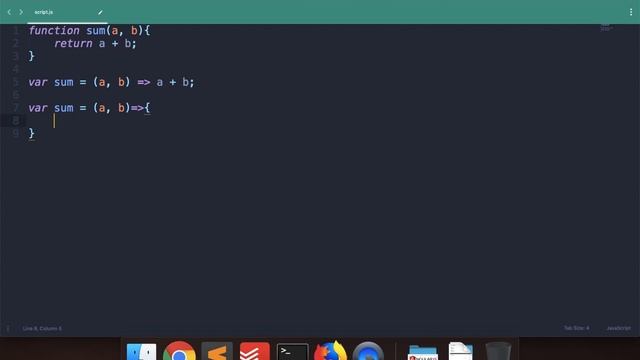Click the arrow "=>" operator on line 5
Screen dimensions: 640x360
143,82
